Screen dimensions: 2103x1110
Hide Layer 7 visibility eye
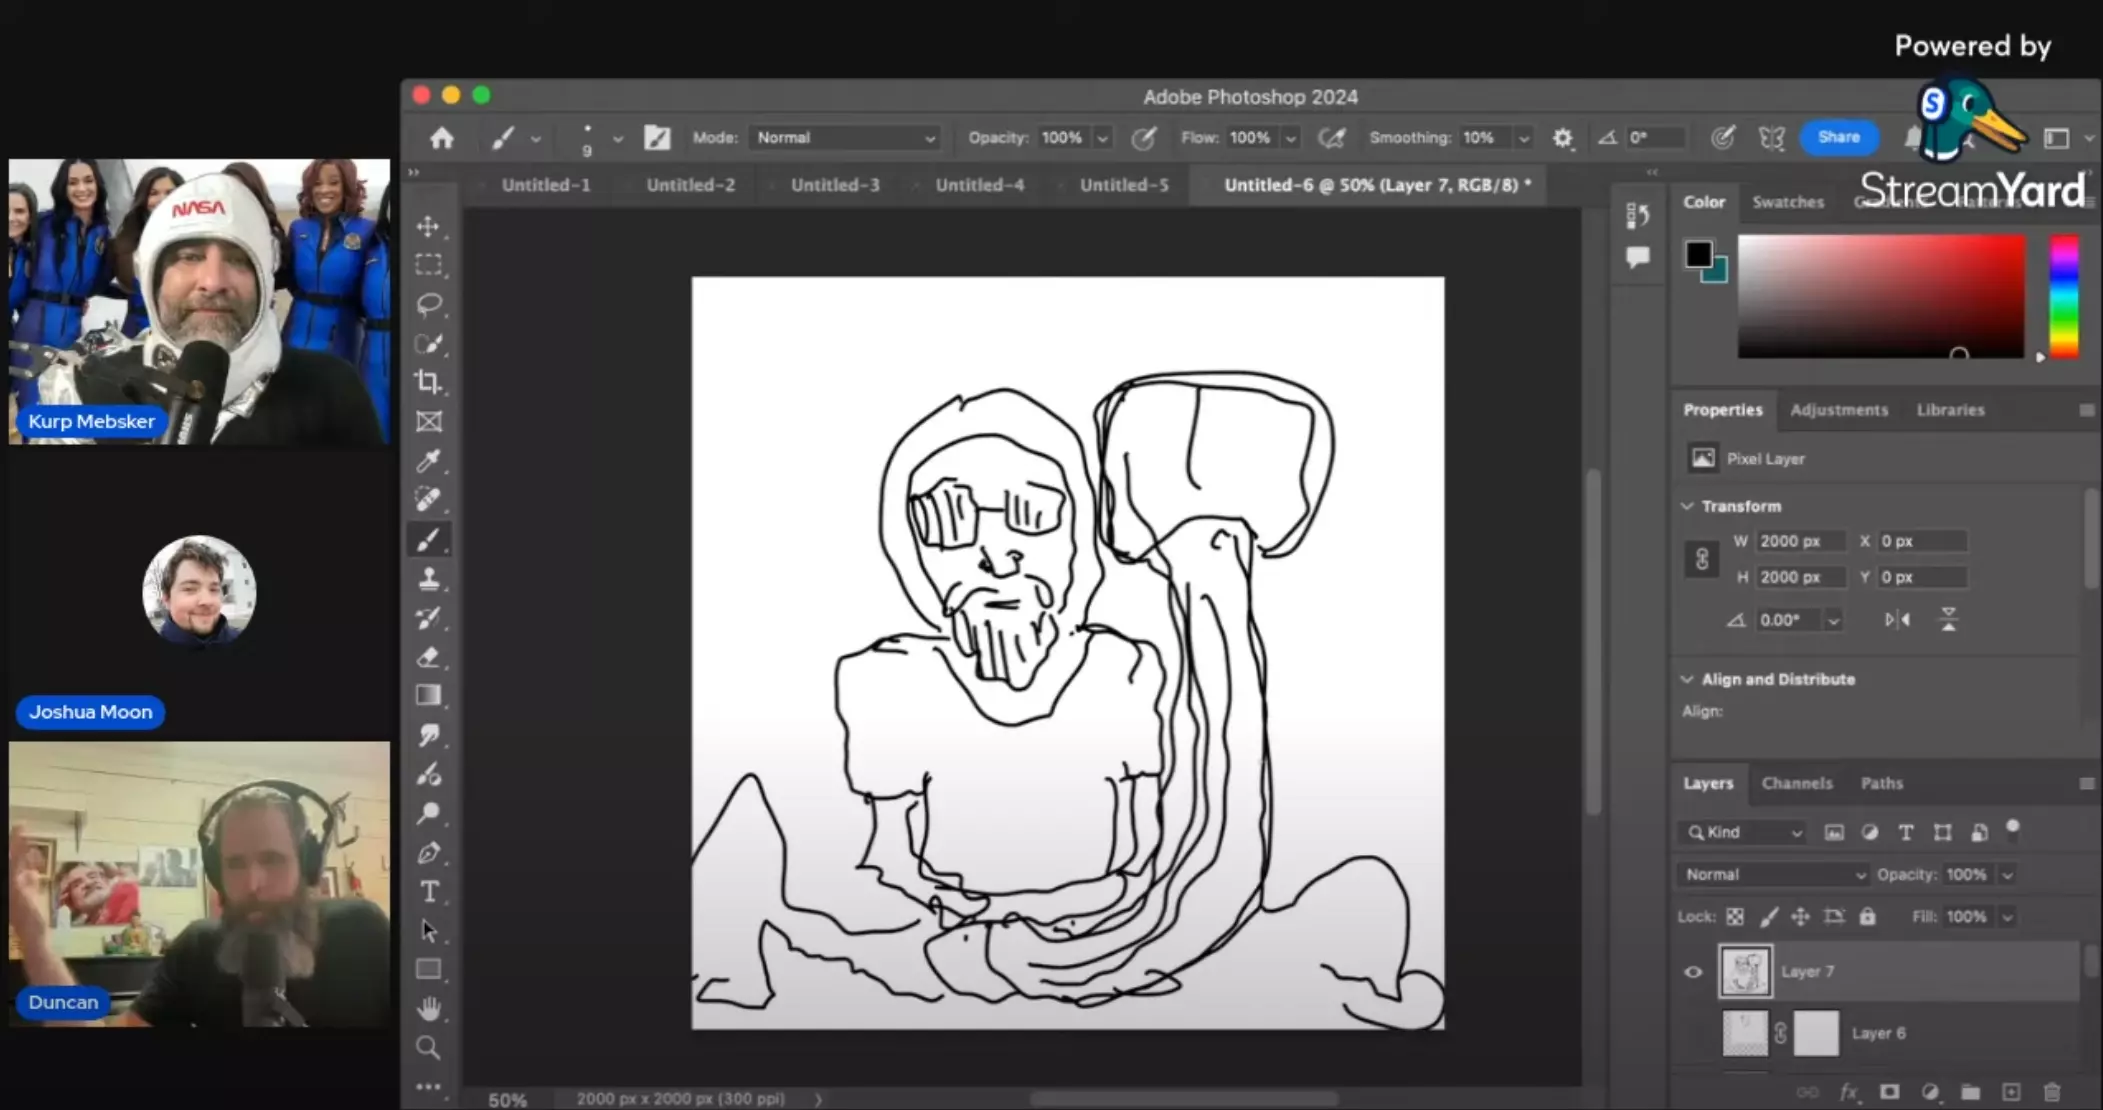point(1693,972)
